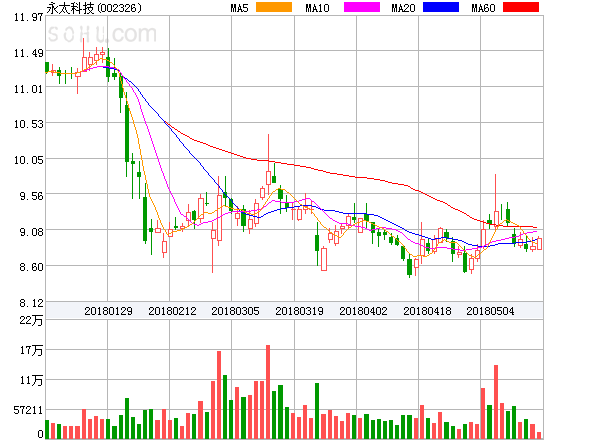Click the 11.01 price axis label
Image resolution: width=600 pixels, height=440 pixels.
click(29, 89)
